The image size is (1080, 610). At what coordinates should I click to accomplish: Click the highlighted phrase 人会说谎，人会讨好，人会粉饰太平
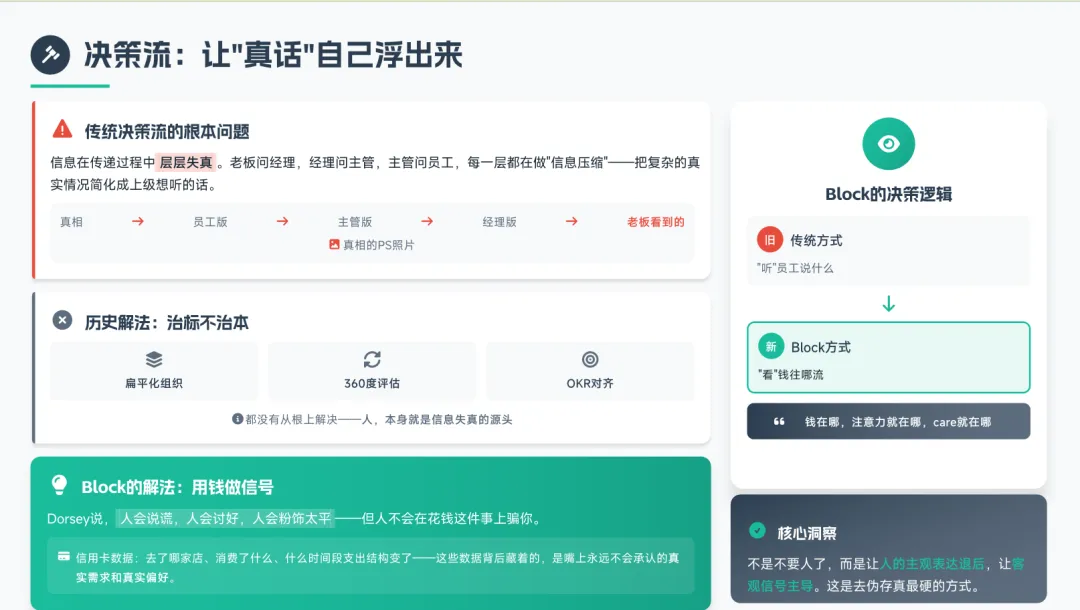tap(225, 518)
